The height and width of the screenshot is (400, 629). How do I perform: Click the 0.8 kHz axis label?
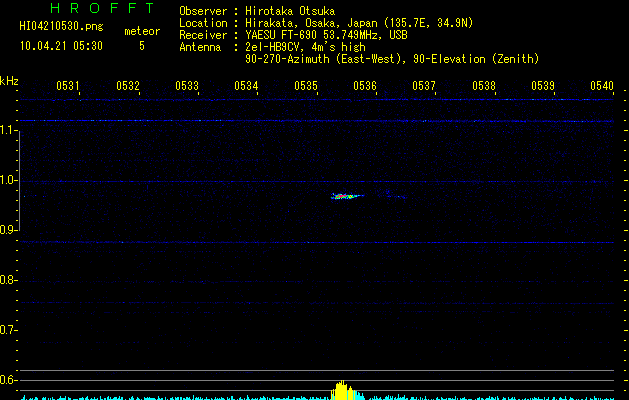coord(8,280)
